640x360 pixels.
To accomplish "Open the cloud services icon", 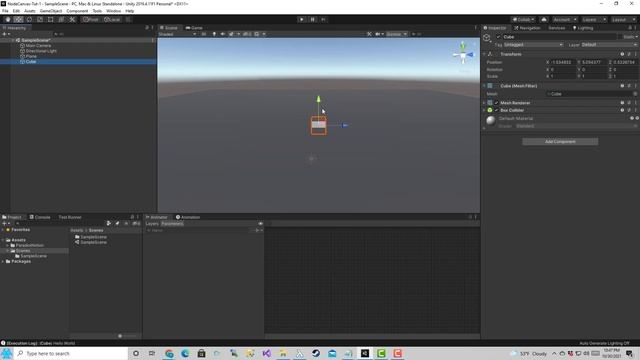I will [x=544, y=20].
